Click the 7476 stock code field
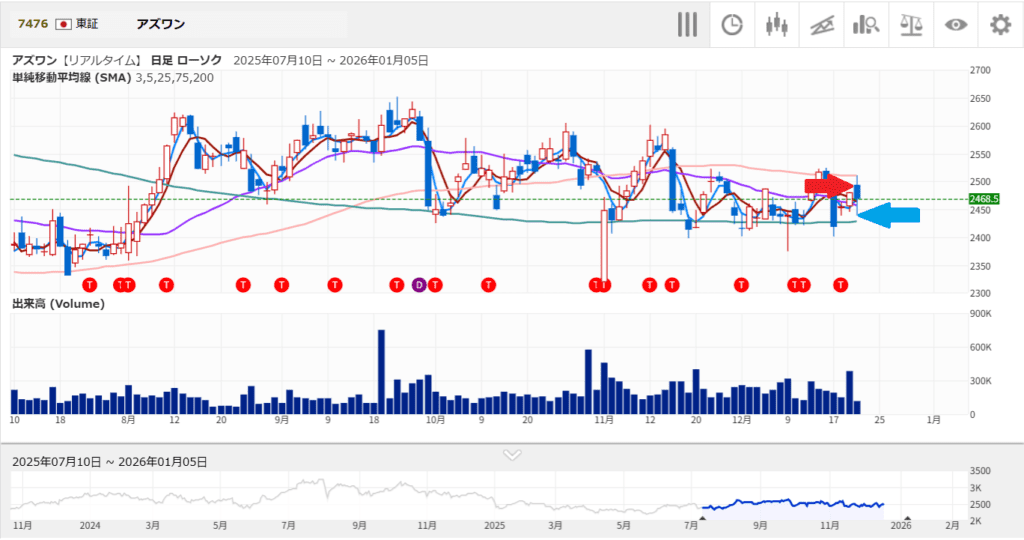 (x=31, y=24)
